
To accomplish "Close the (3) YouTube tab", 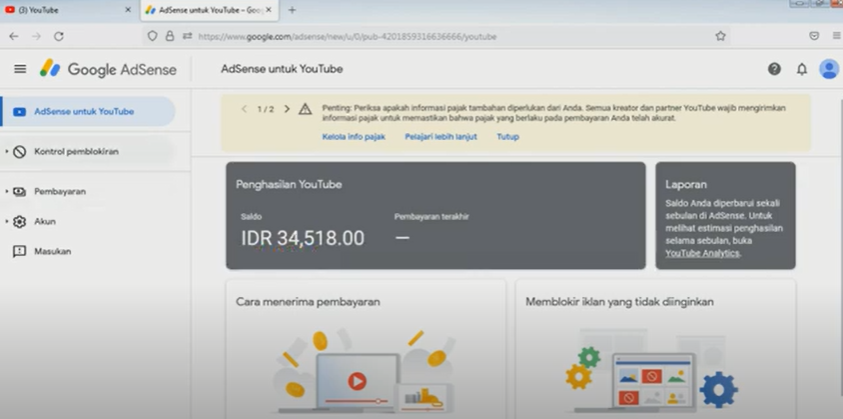I will tap(128, 10).
